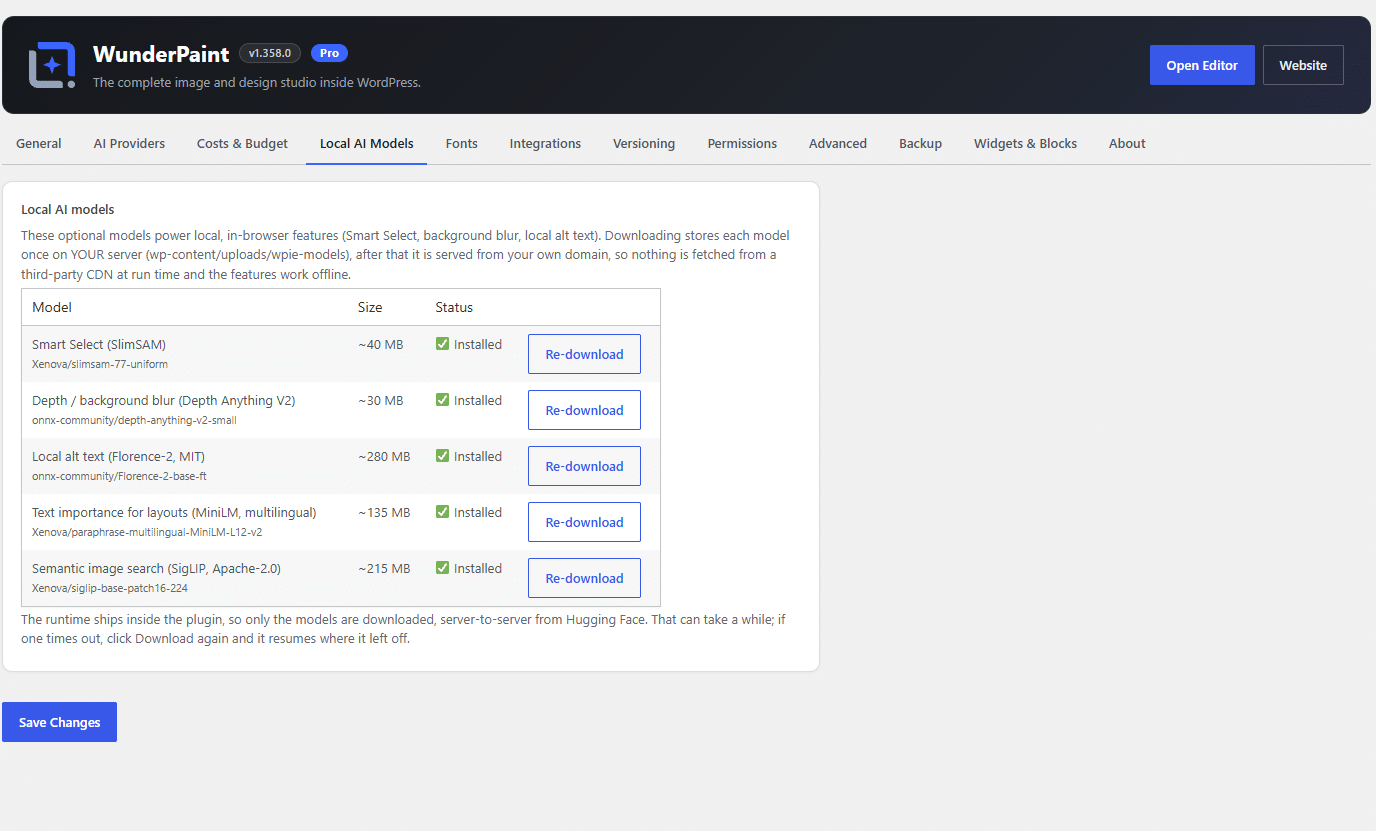Image resolution: width=1376 pixels, height=831 pixels.
Task: Click the green check icon for Smart Select
Action: click(443, 344)
